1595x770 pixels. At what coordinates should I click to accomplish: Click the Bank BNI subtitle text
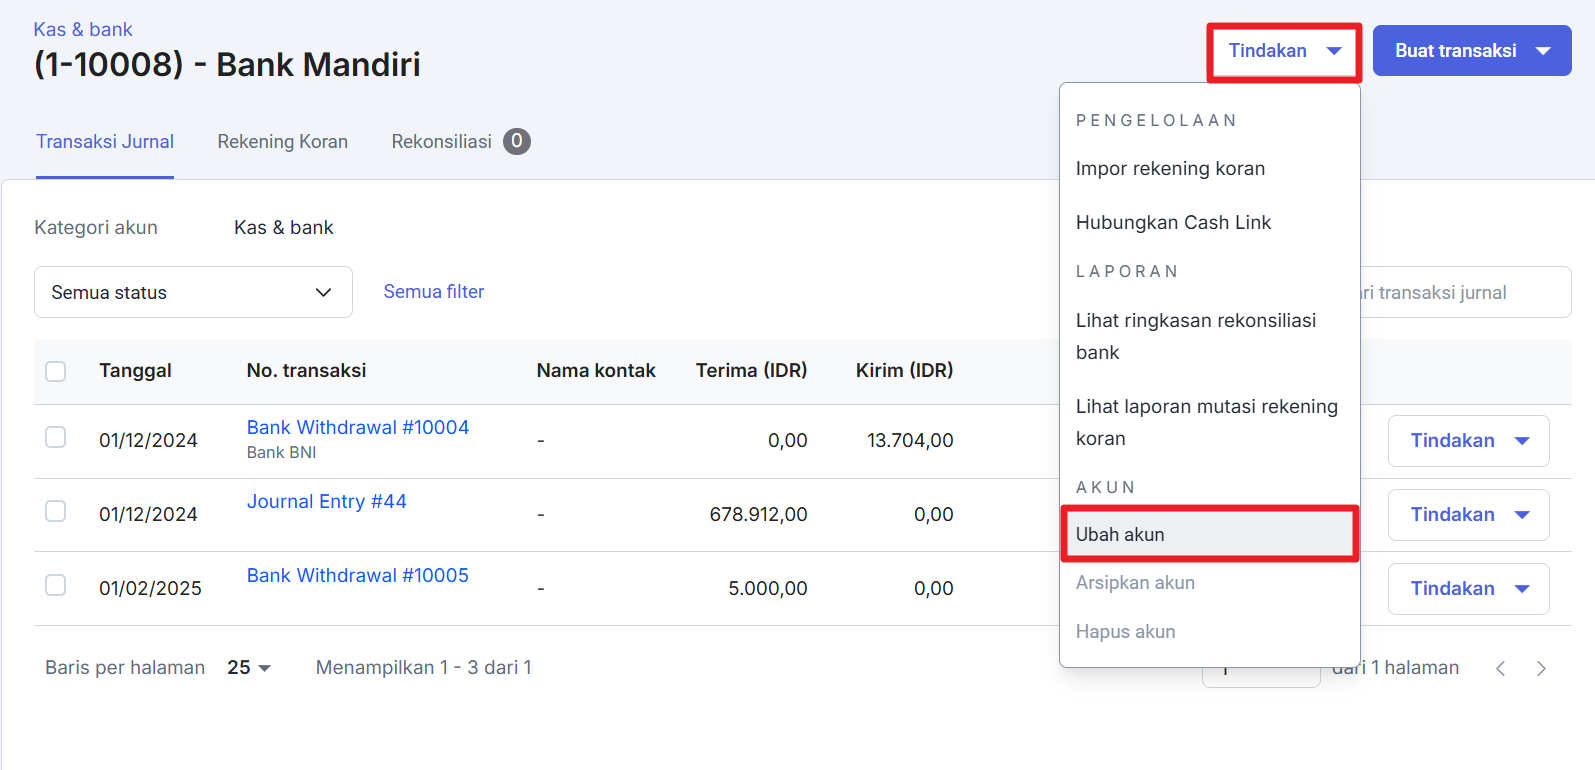281,452
